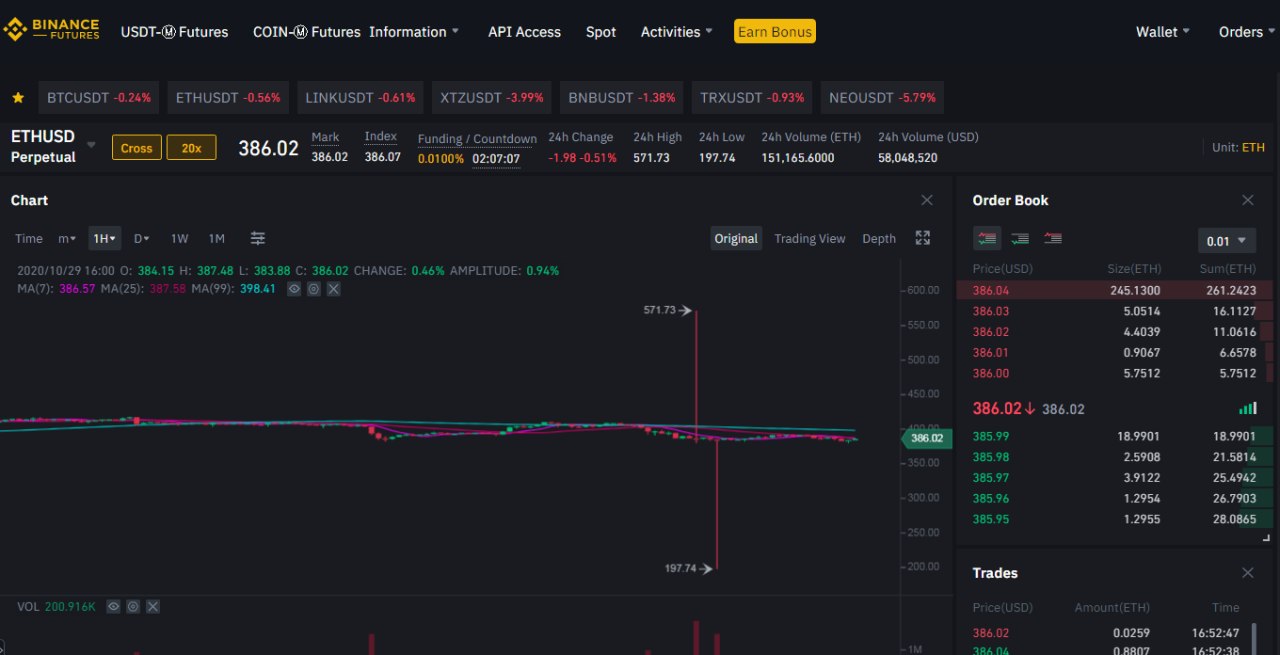The height and width of the screenshot is (655, 1280).
Task: Select XTZUSDT in the ticker bar
Action: pyautogui.click(x=492, y=98)
